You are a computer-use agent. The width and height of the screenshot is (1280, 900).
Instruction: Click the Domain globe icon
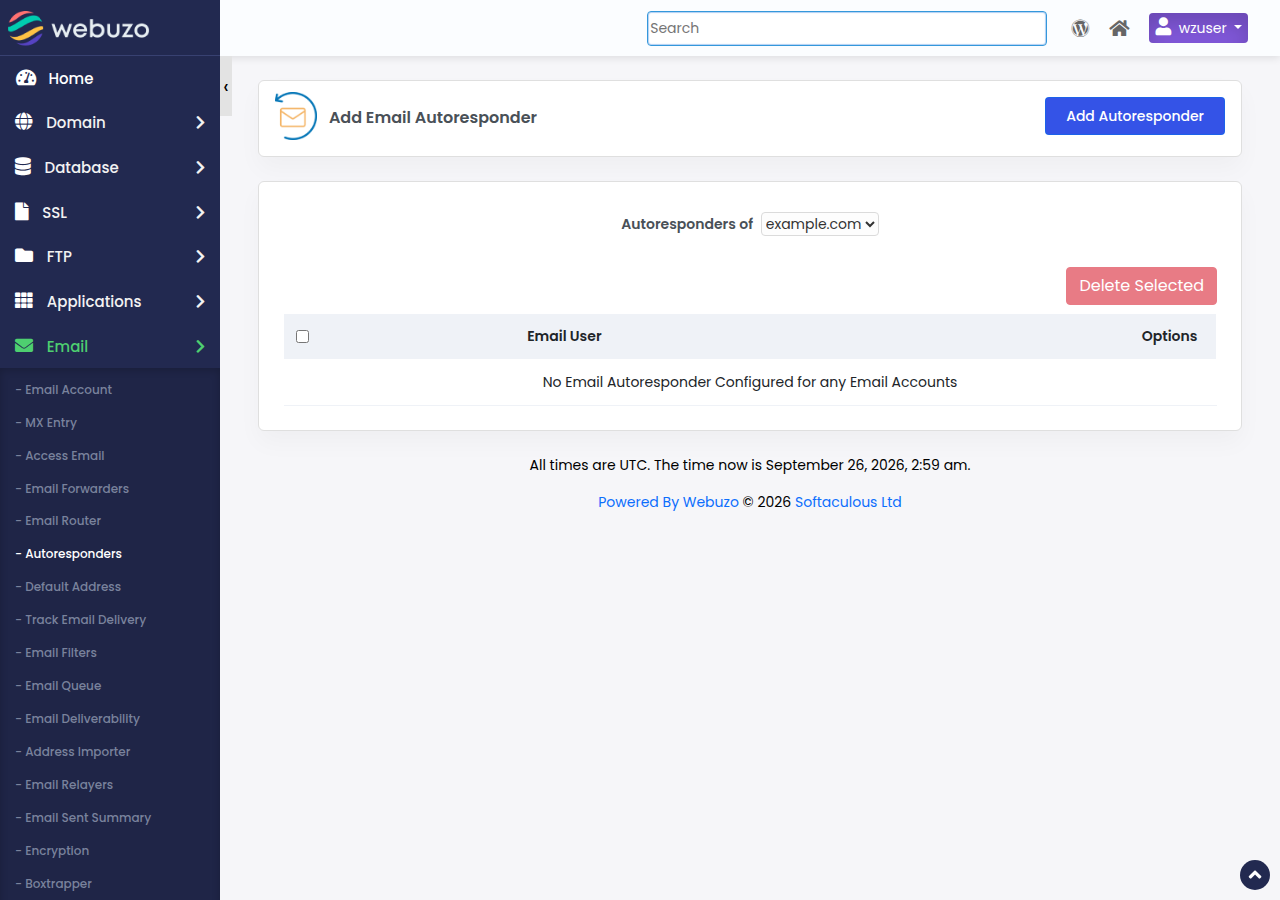pos(24,122)
